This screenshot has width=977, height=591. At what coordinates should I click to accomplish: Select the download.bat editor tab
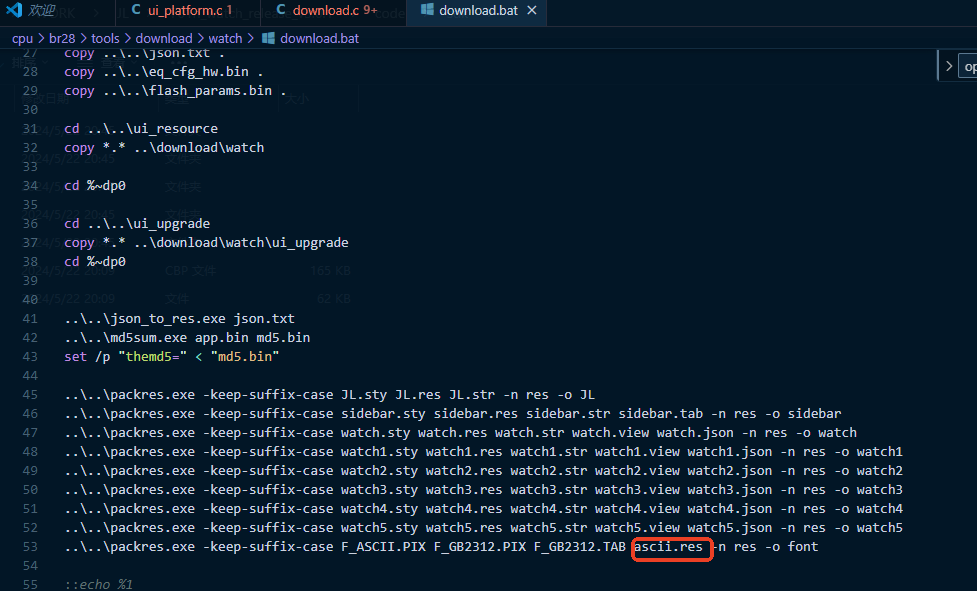477,11
